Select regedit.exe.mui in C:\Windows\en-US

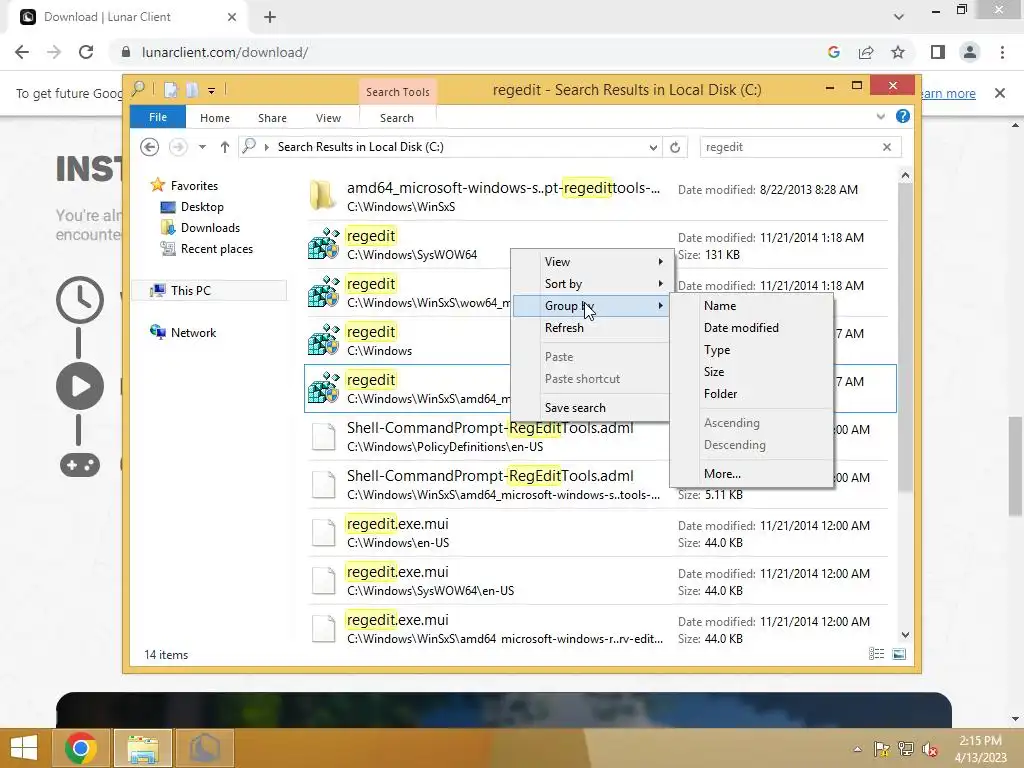coord(598,533)
